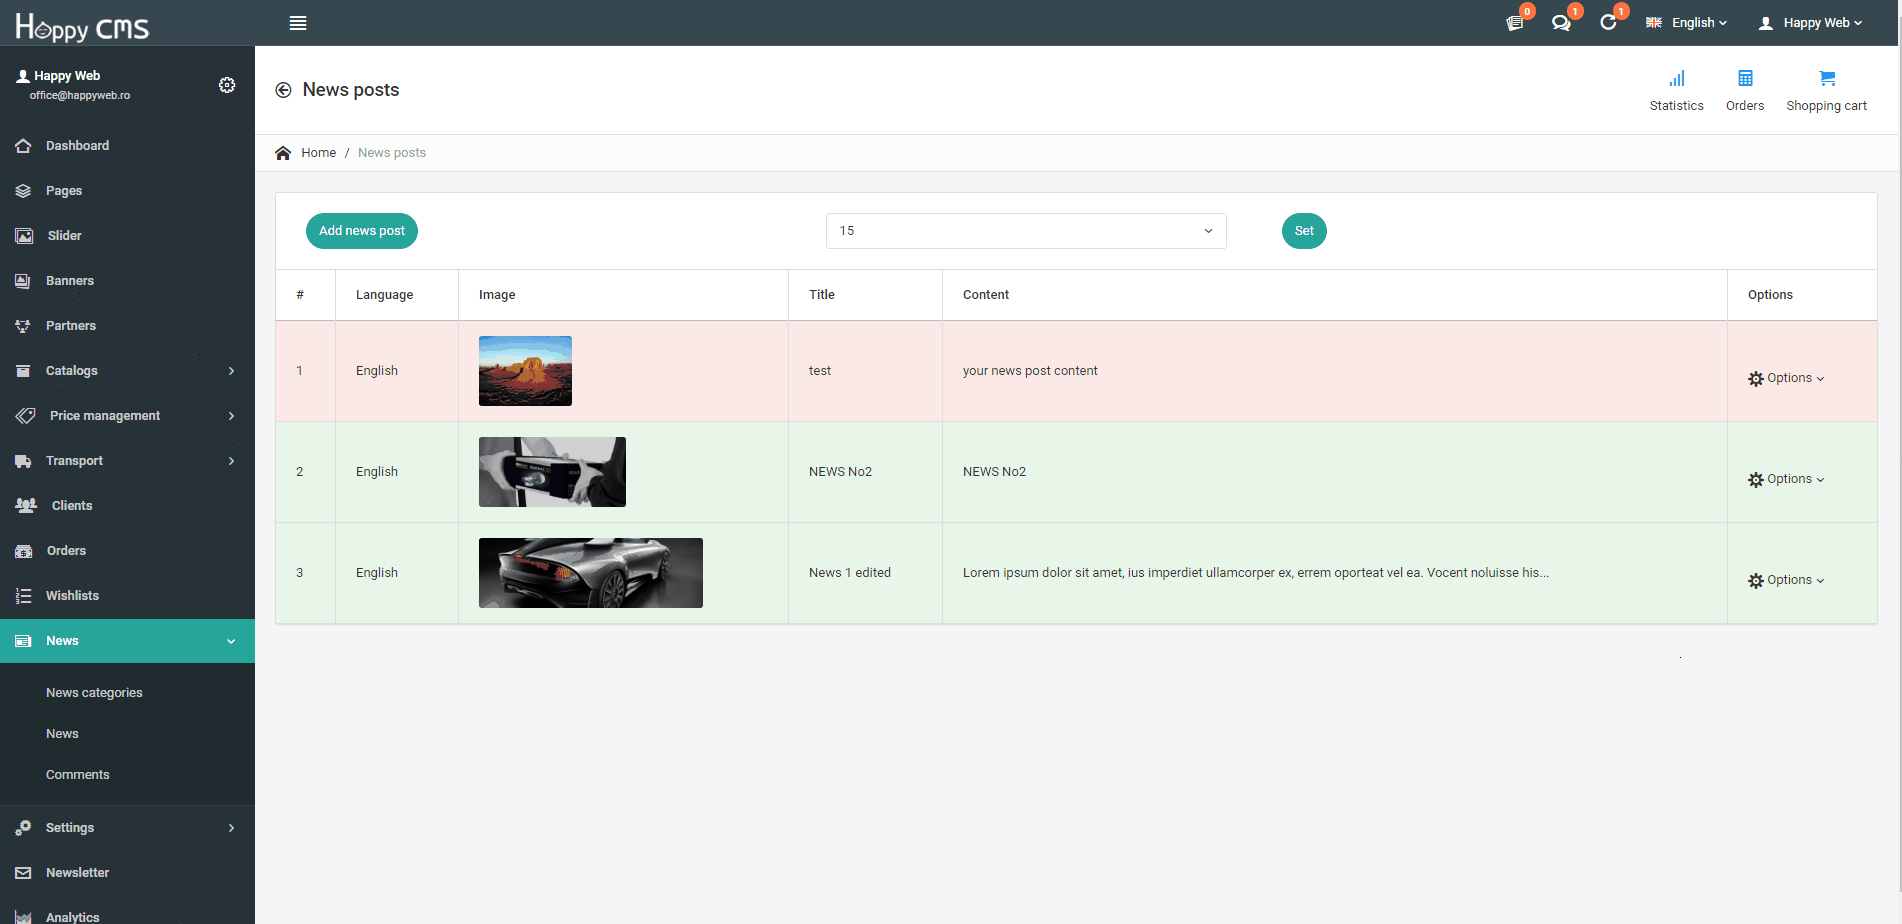Expand the Transport submenu chevron
This screenshot has height=924, width=1902.
(x=231, y=461)
